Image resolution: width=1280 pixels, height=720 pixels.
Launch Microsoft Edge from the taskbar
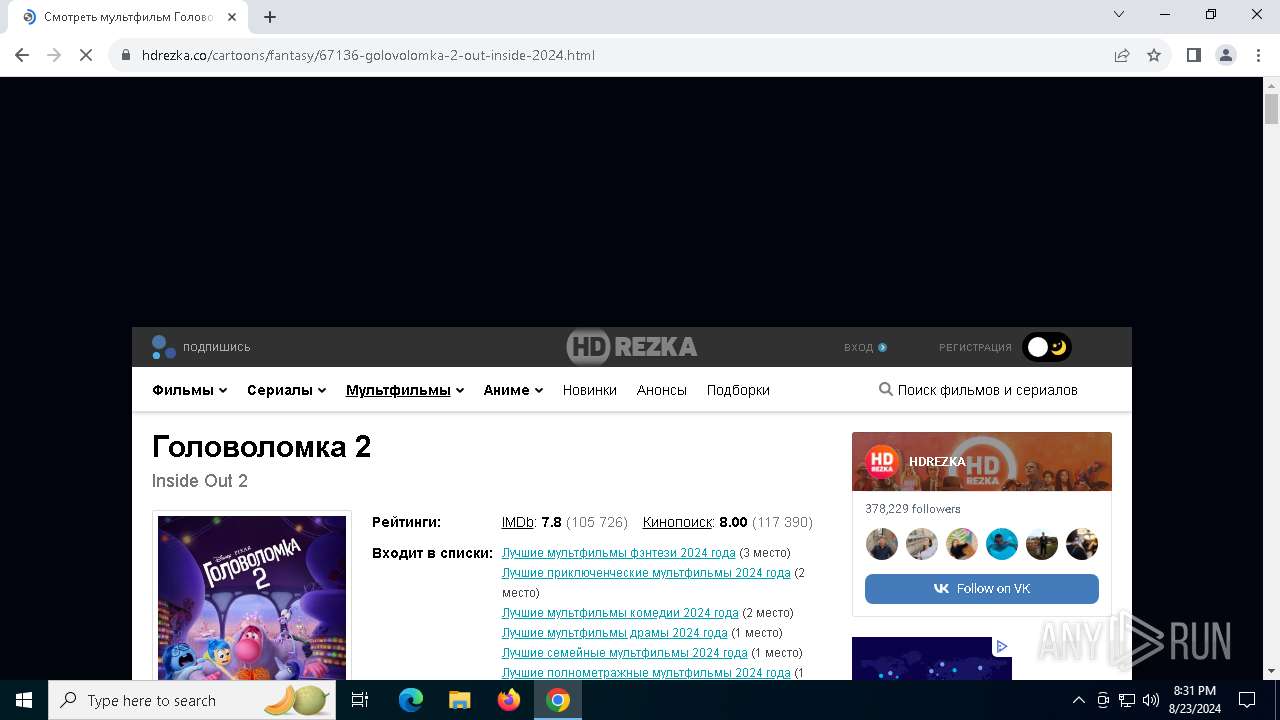tap(411, 700)
